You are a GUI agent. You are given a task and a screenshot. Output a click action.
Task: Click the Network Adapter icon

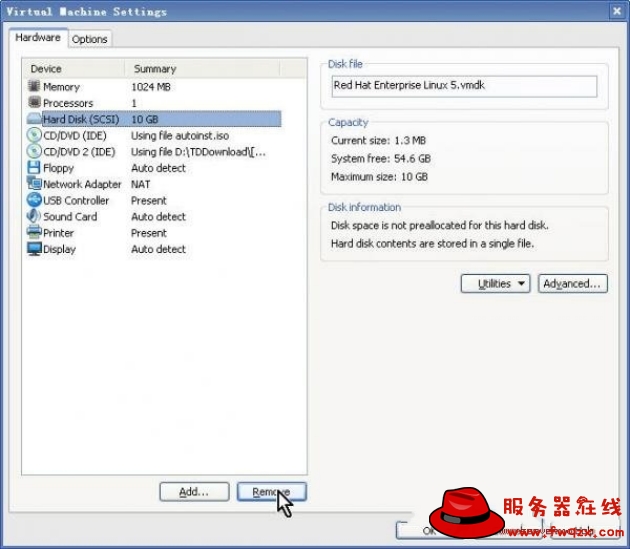click(x=34, y=183)
